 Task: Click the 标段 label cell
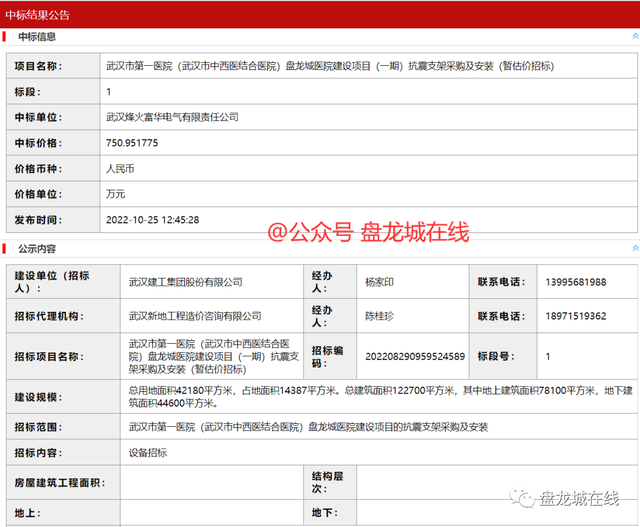point(53,91)
